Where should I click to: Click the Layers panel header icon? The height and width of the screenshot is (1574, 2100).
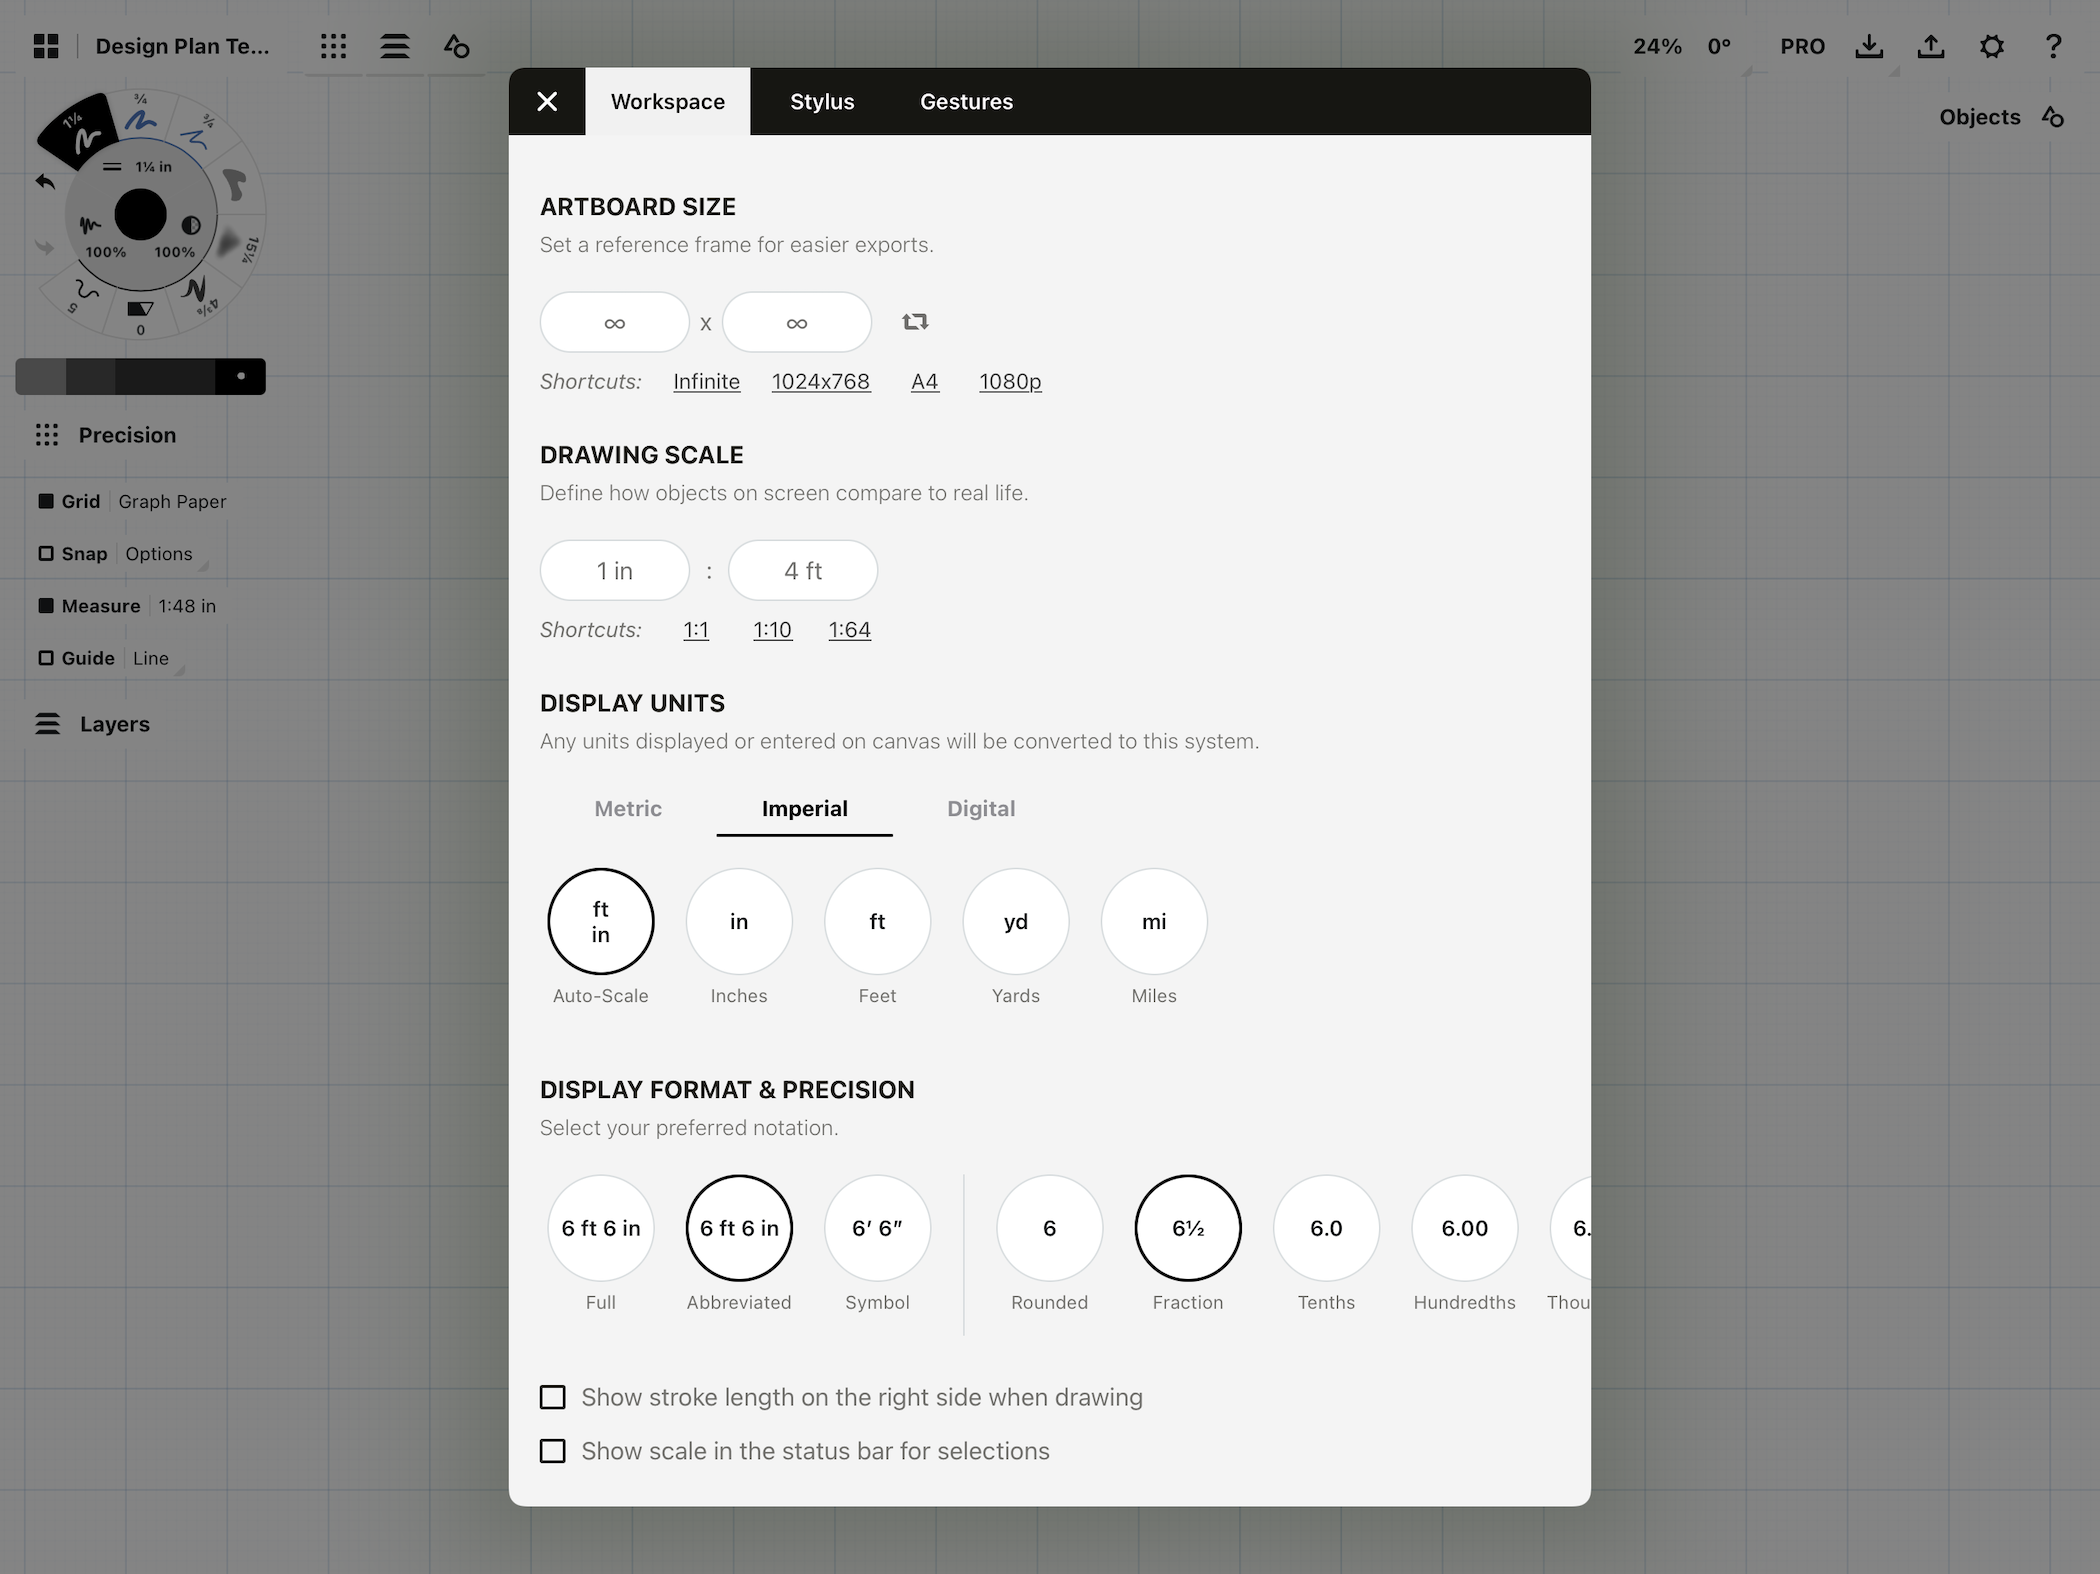click(47, 724)
